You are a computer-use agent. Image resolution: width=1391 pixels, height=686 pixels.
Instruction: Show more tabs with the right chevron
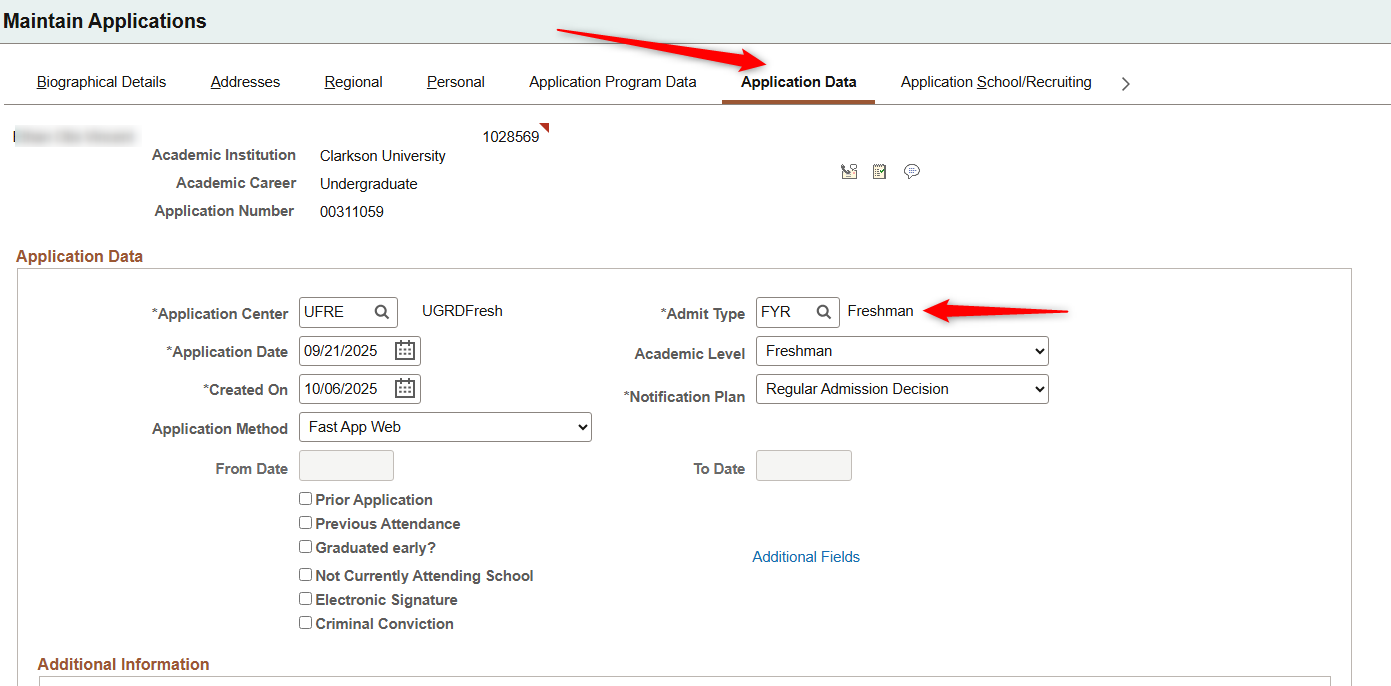pos(1125,84)
